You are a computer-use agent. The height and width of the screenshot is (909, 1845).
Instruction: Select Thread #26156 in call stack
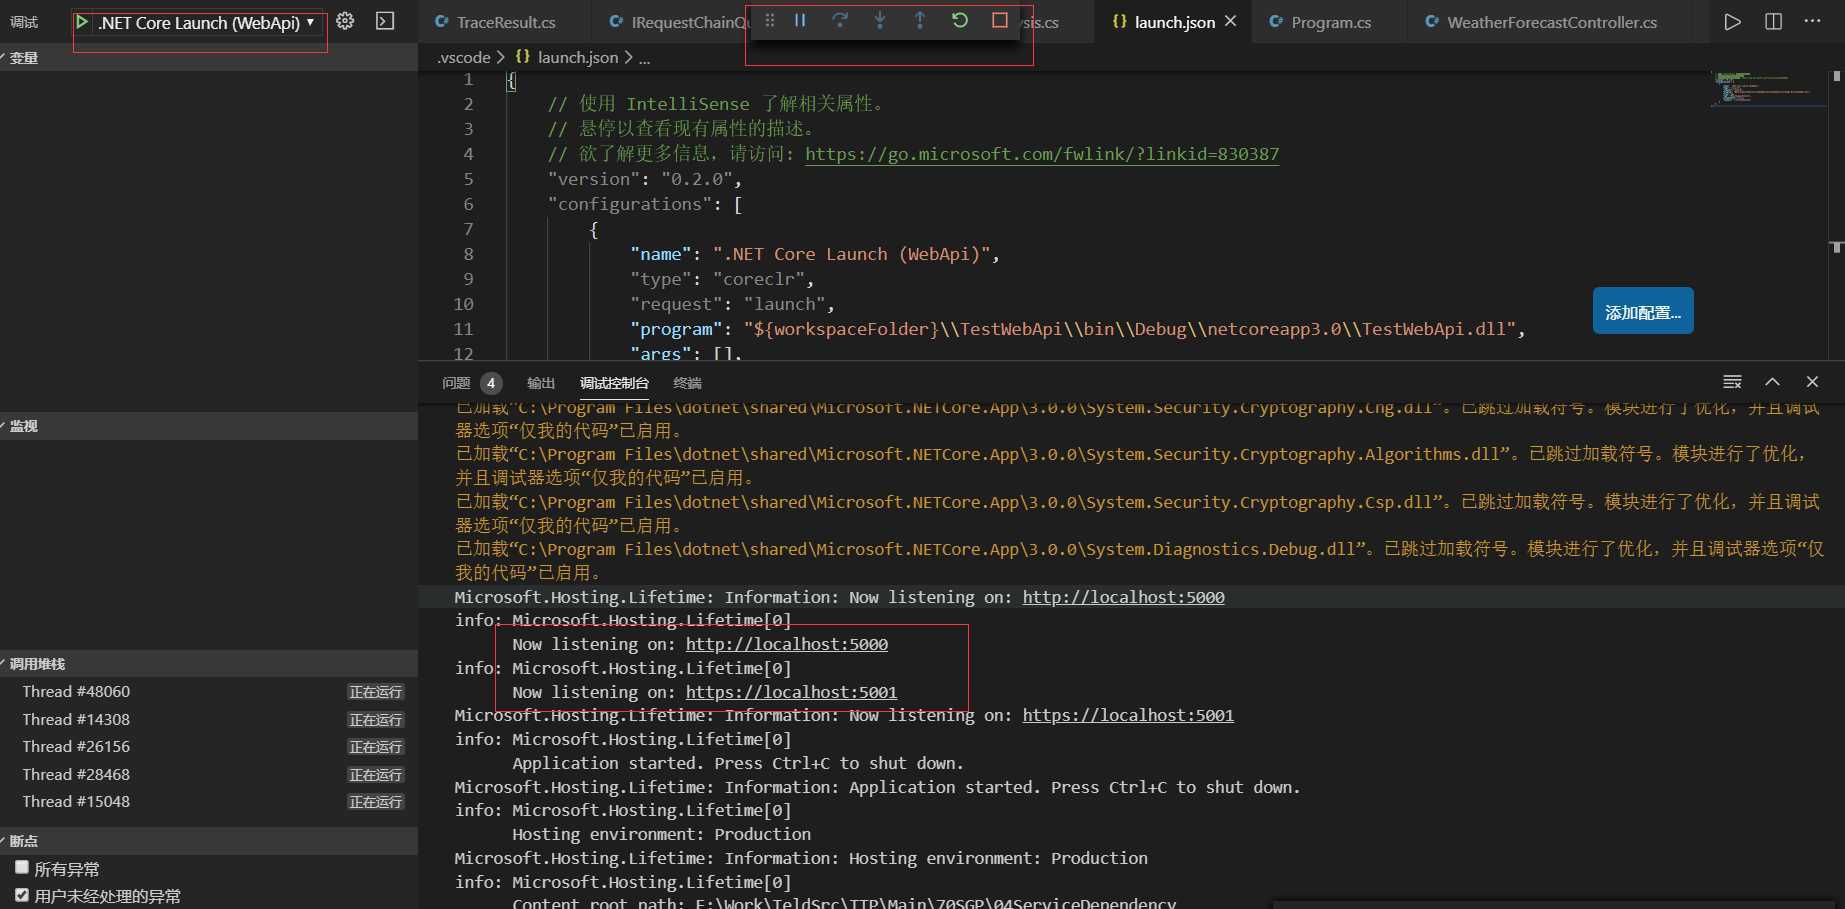pos(76,746)
